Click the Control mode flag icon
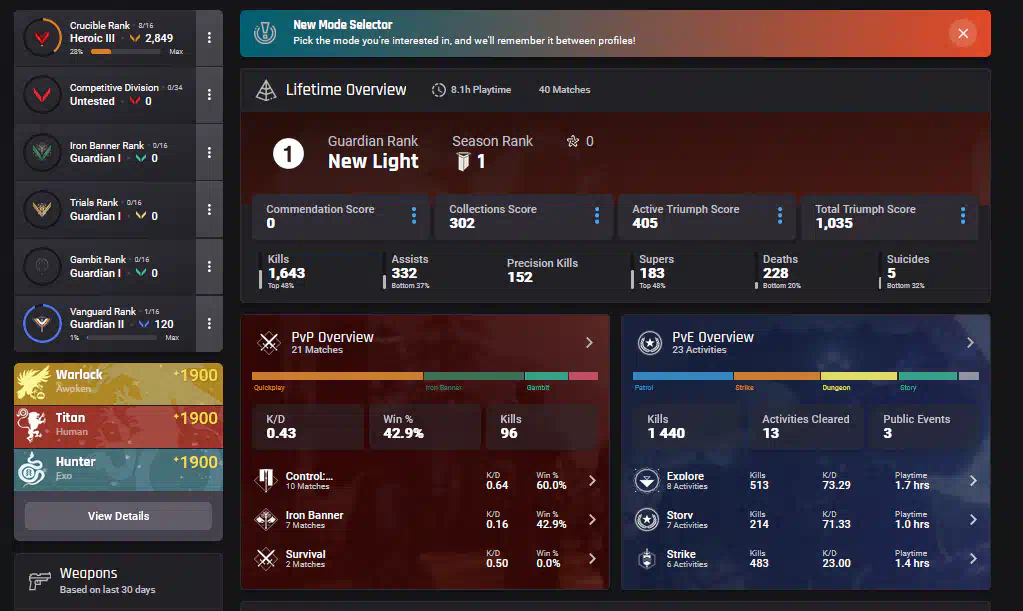The height and width of the screenshot is (611, 1023). pos(266,481)
